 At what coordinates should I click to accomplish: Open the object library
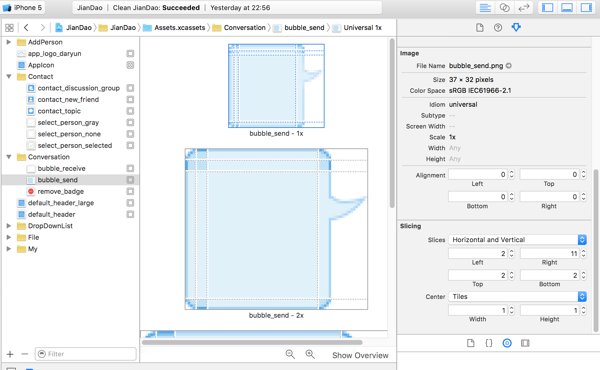point(507,343)
